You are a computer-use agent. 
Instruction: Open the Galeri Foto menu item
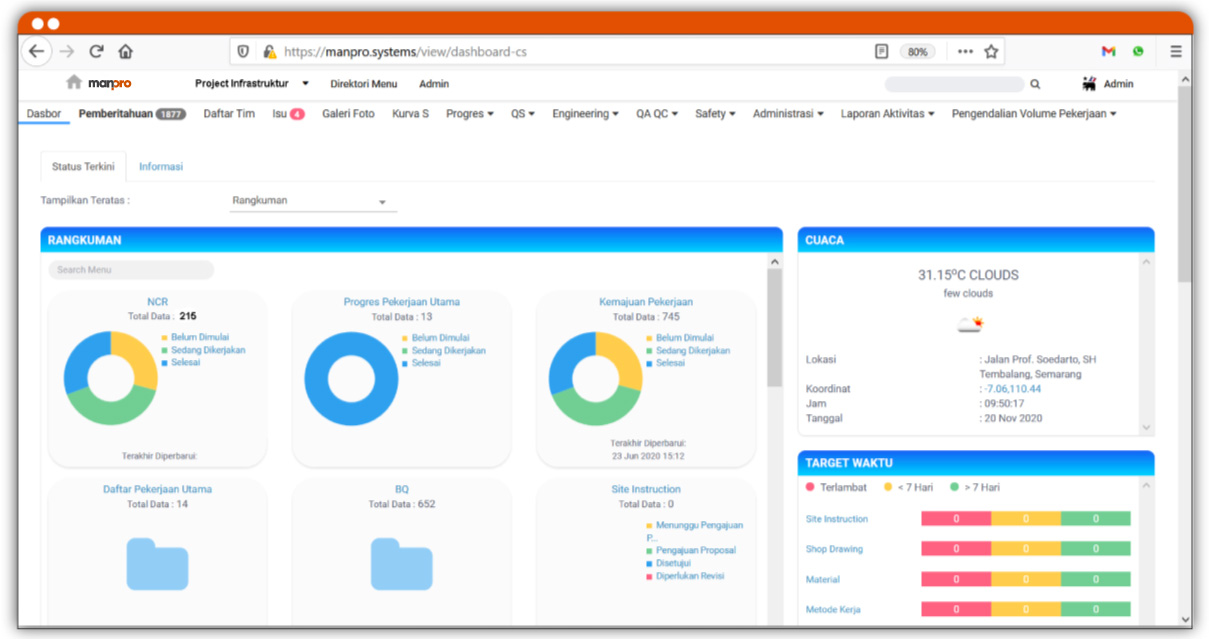pos(348,114)
